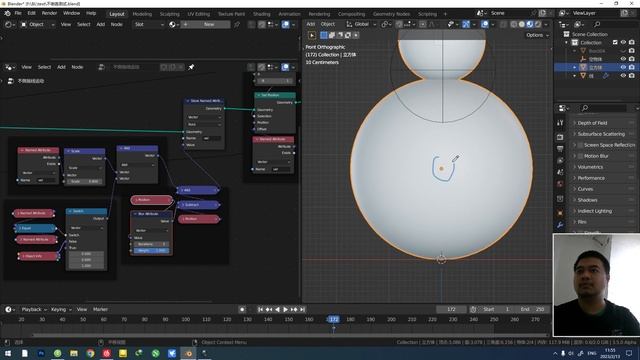Open the Modifiers wrench properties tab
Viewport: 640px width, 360px height.
[560, 225]
